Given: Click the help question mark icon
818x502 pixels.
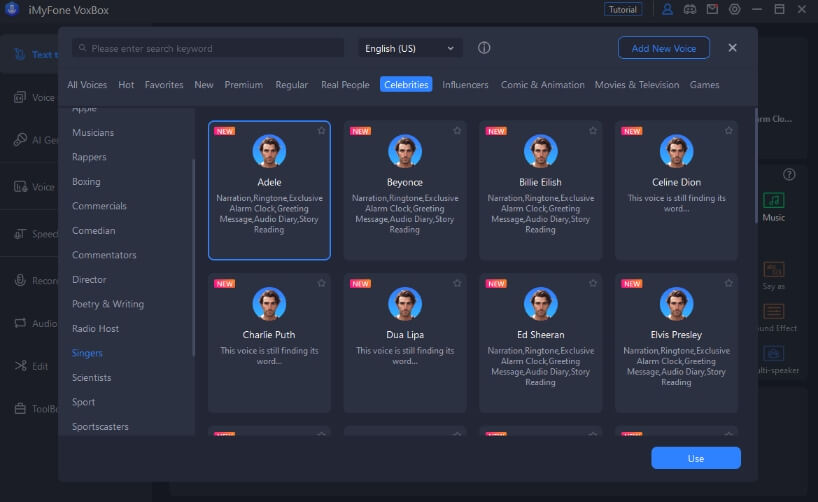Looking at the screenshot, I should pyautogui.click(x=789, y=174).
